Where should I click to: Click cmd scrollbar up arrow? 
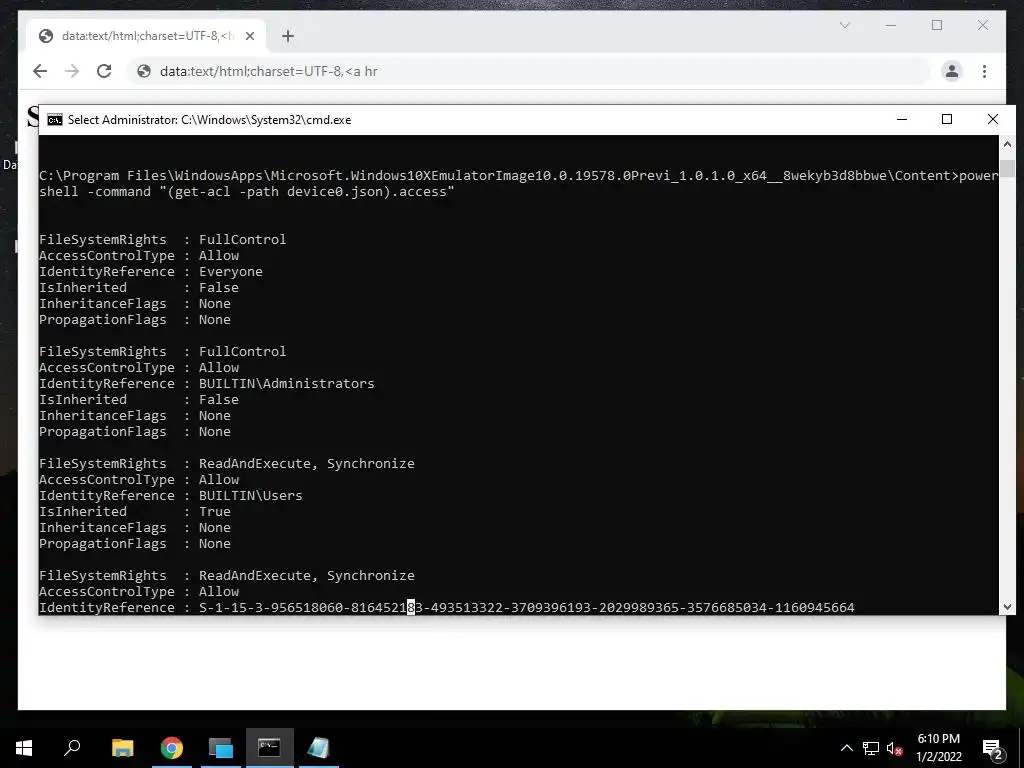(1007, 144)
